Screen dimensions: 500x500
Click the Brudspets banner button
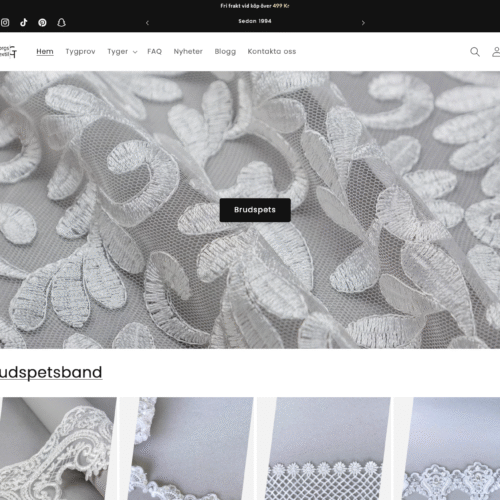tap(255, 210)
